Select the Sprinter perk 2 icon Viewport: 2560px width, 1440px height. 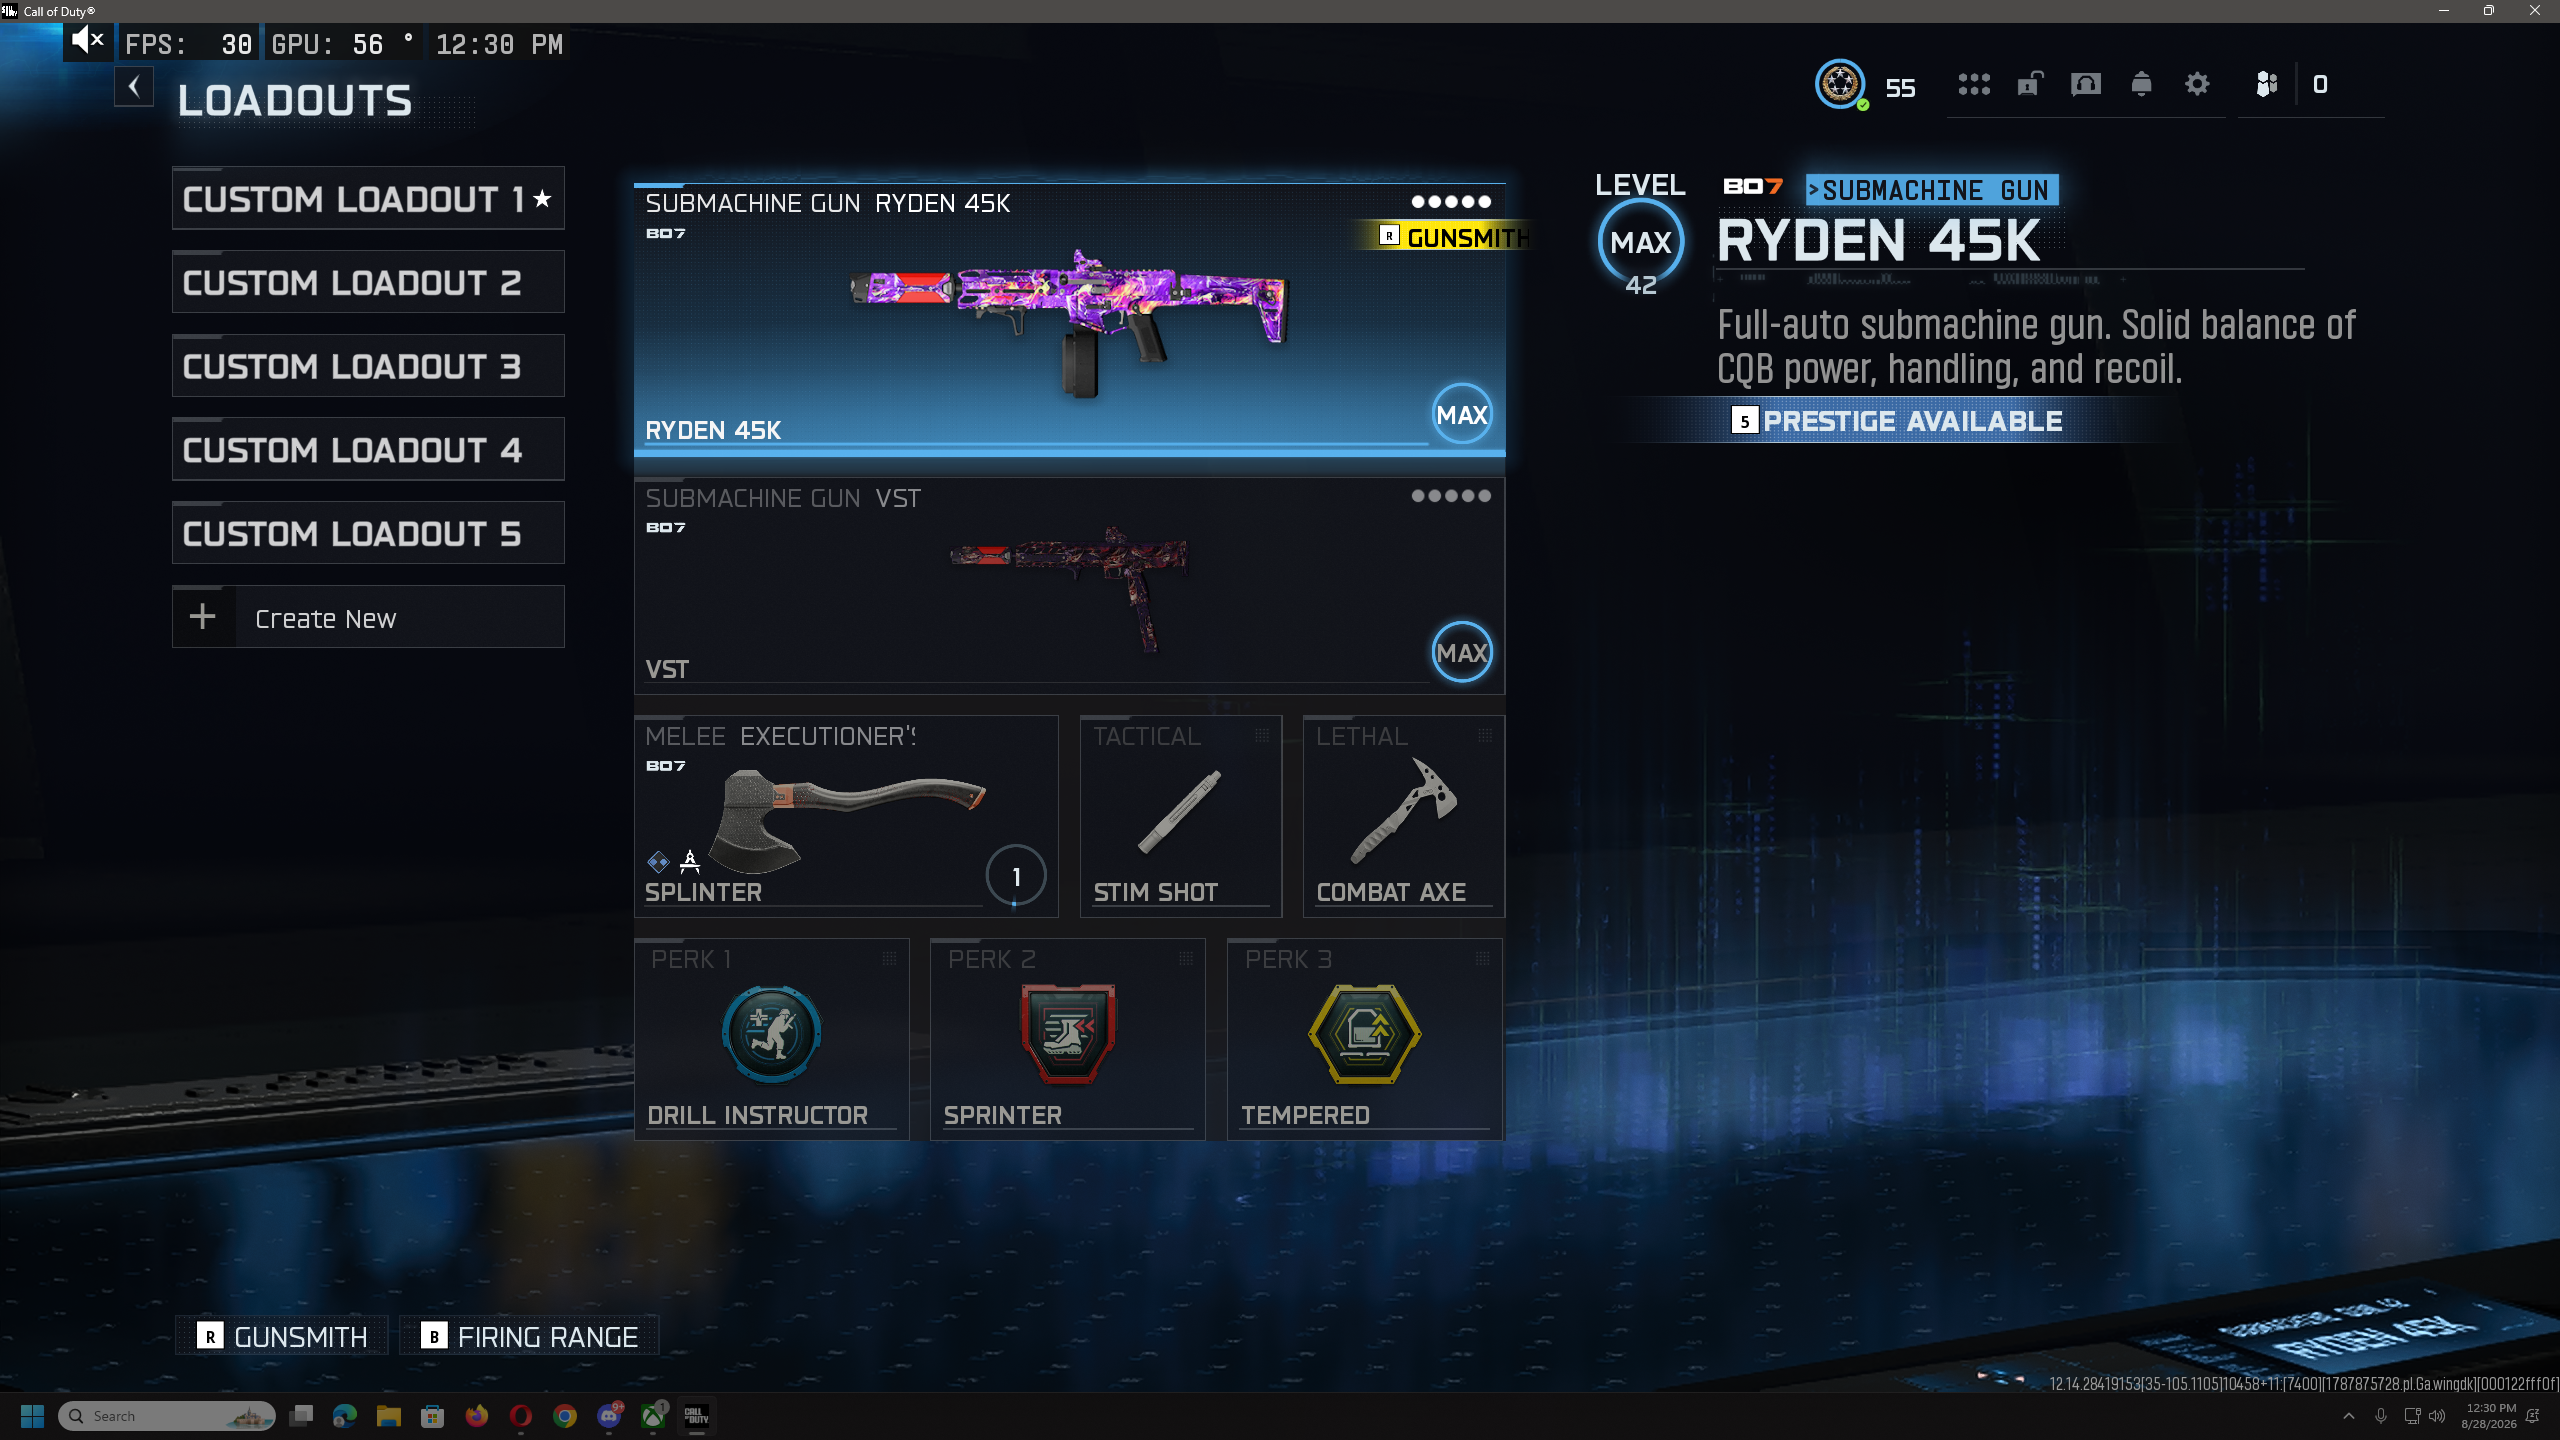click(x=1068, y=1034)
